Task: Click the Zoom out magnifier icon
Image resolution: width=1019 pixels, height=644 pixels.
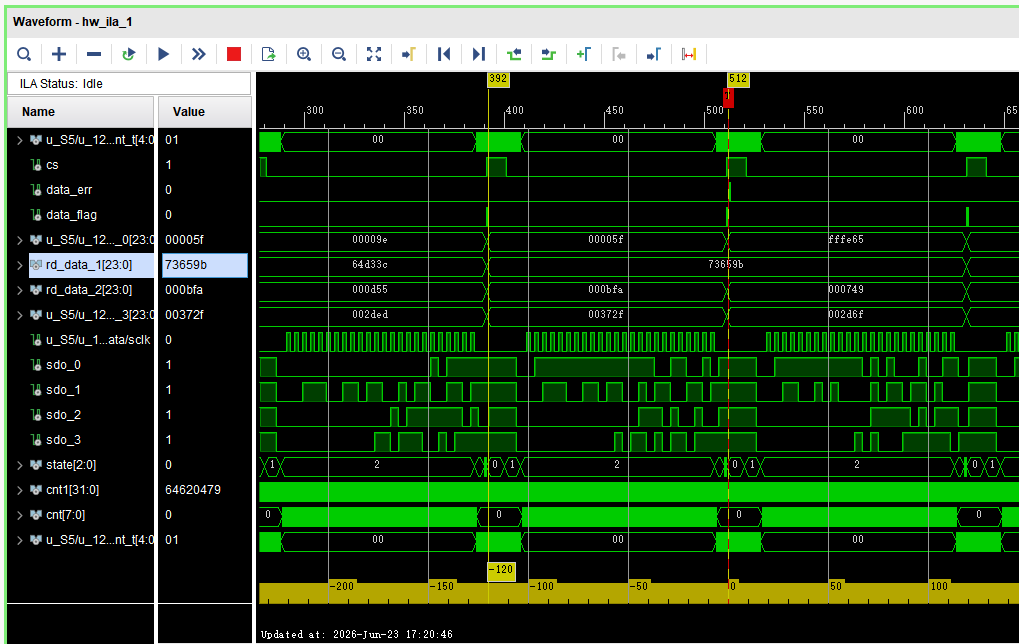Action: (x=339, y=54)
